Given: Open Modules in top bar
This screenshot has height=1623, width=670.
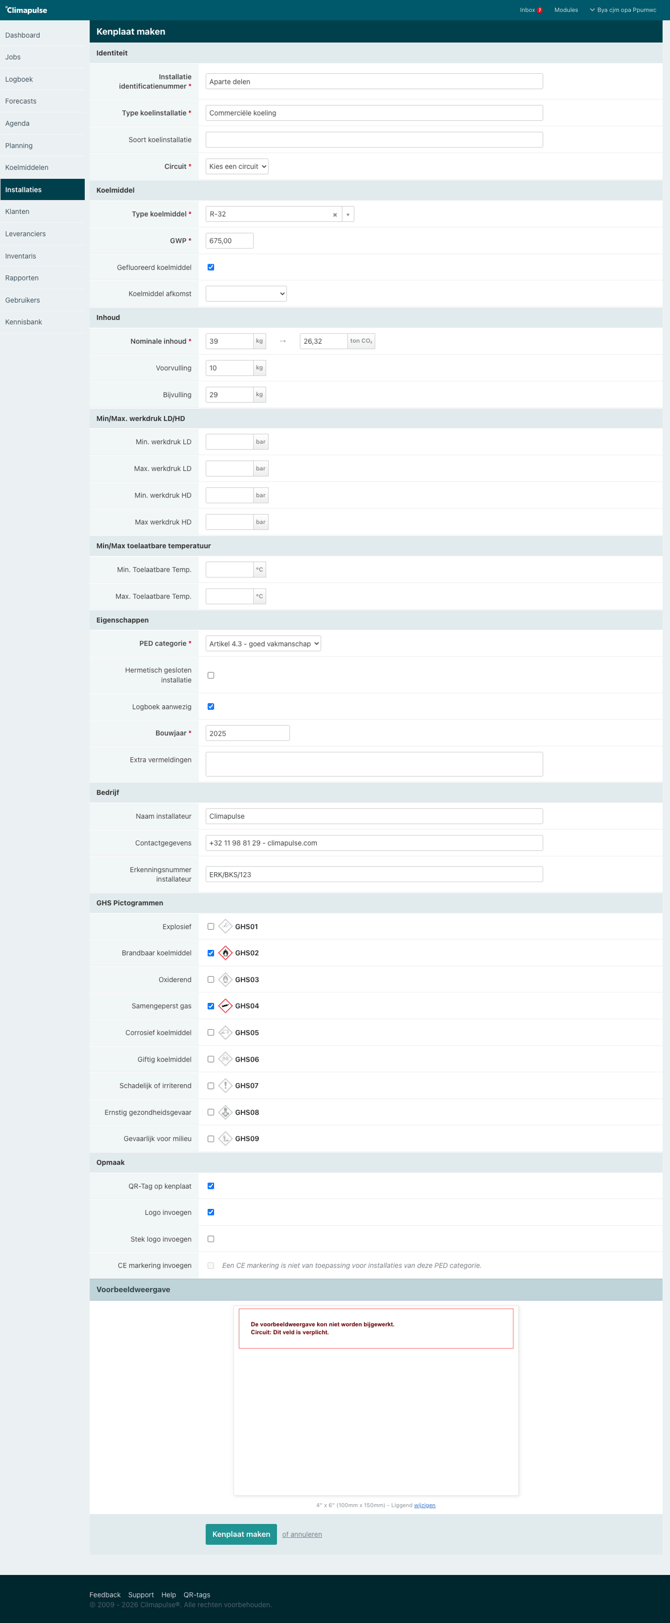Looking at the screenshot, I should [x=566, y=10].
